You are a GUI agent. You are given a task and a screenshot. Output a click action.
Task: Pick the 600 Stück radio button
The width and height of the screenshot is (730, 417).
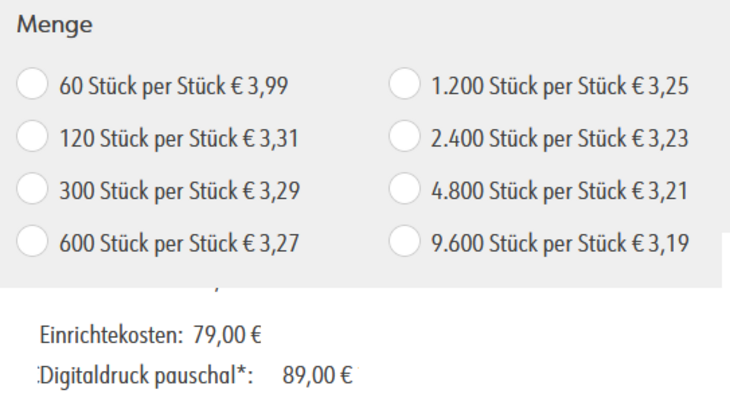(x=33, y=241)
